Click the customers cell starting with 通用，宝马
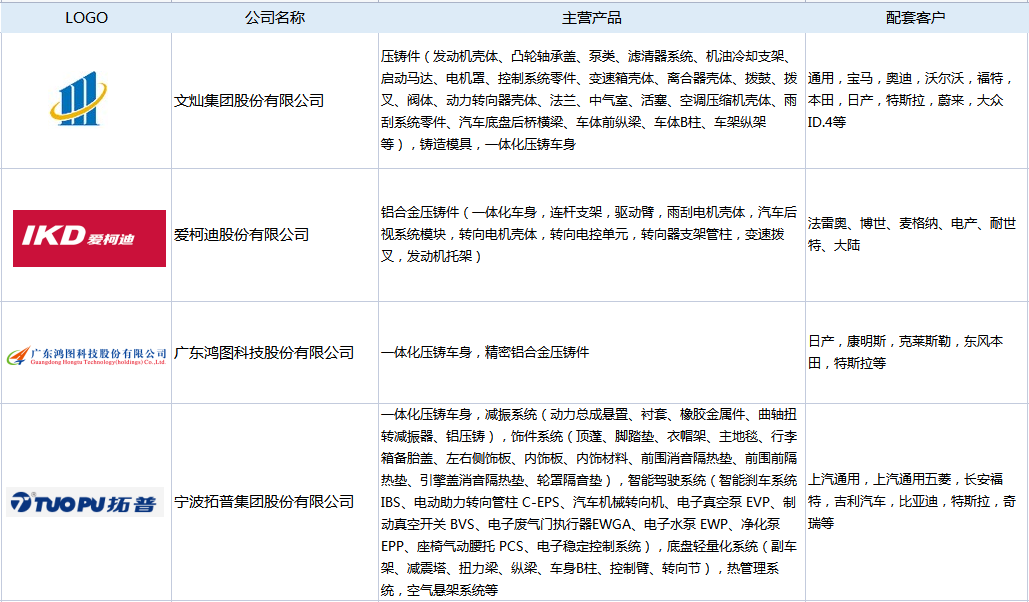 (917, 100)
